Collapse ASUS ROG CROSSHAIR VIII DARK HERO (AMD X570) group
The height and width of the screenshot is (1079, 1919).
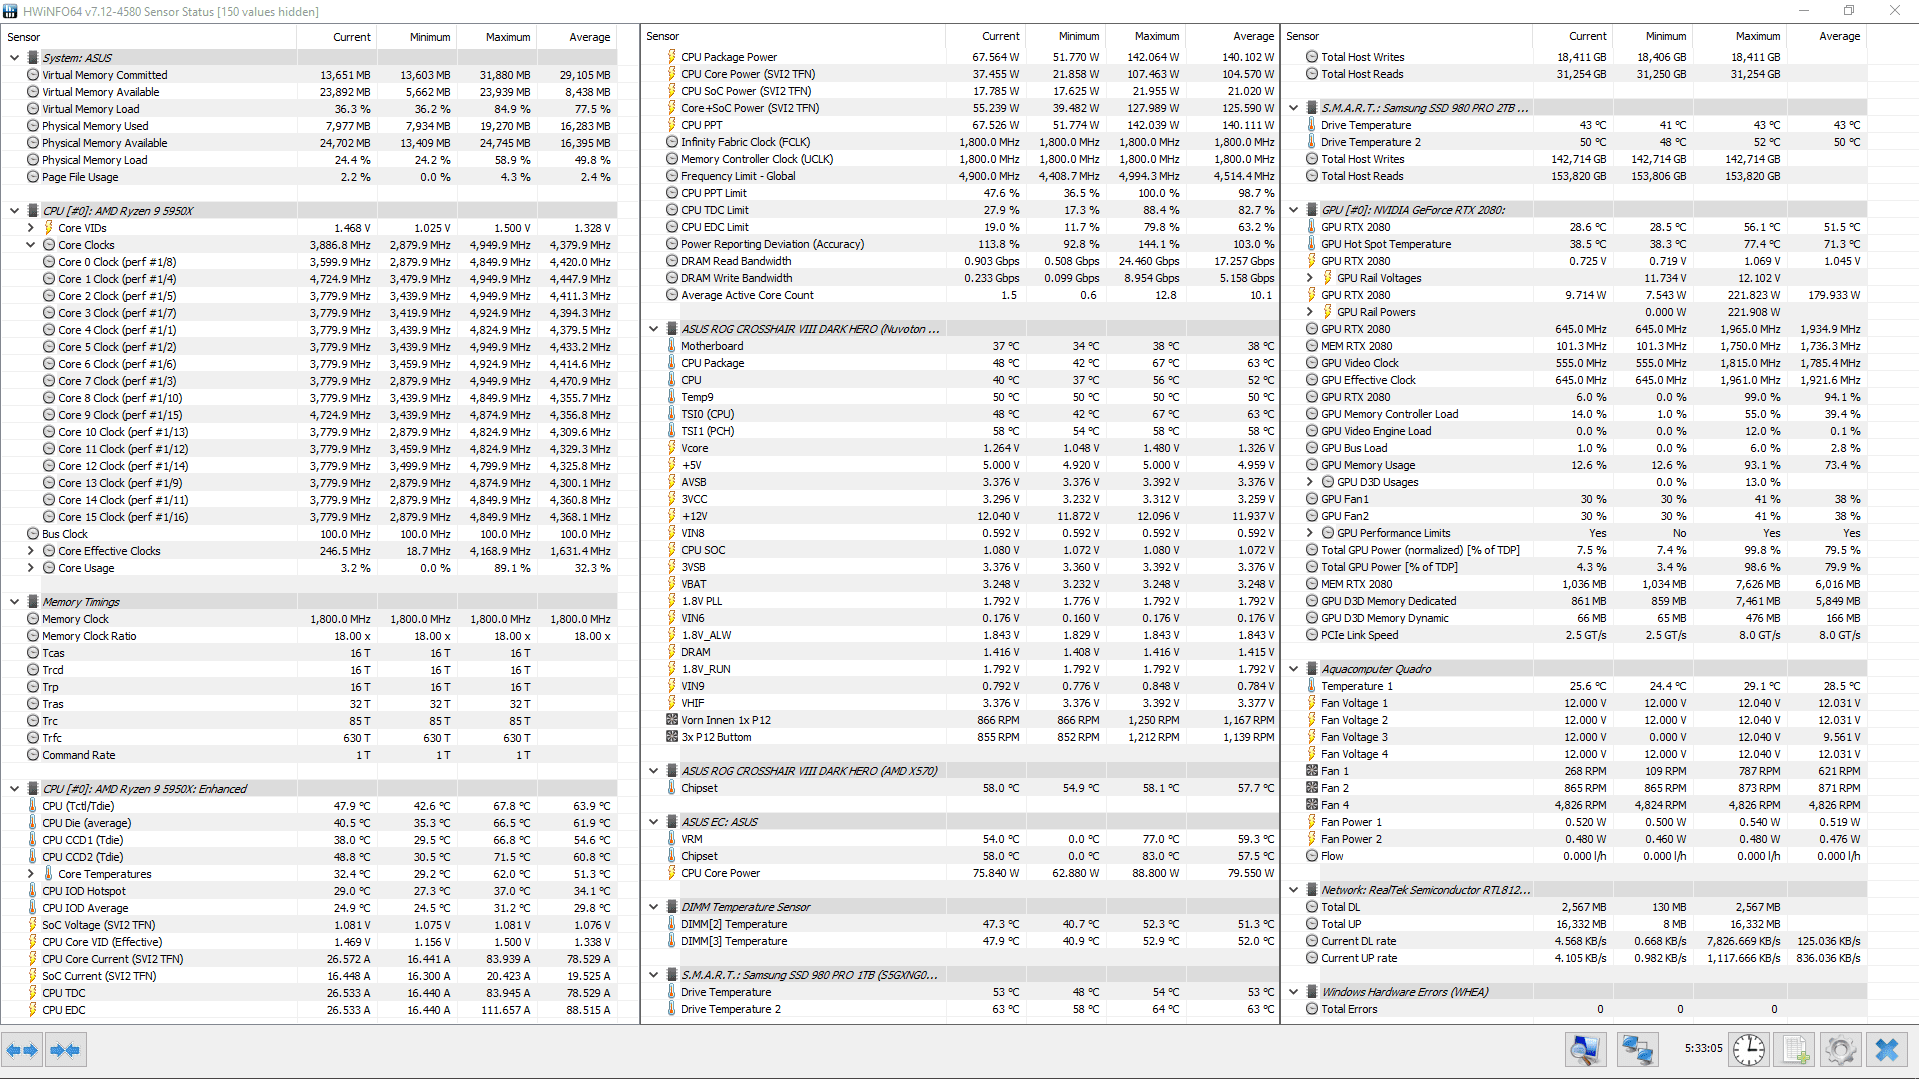click(x=653, y=771)
